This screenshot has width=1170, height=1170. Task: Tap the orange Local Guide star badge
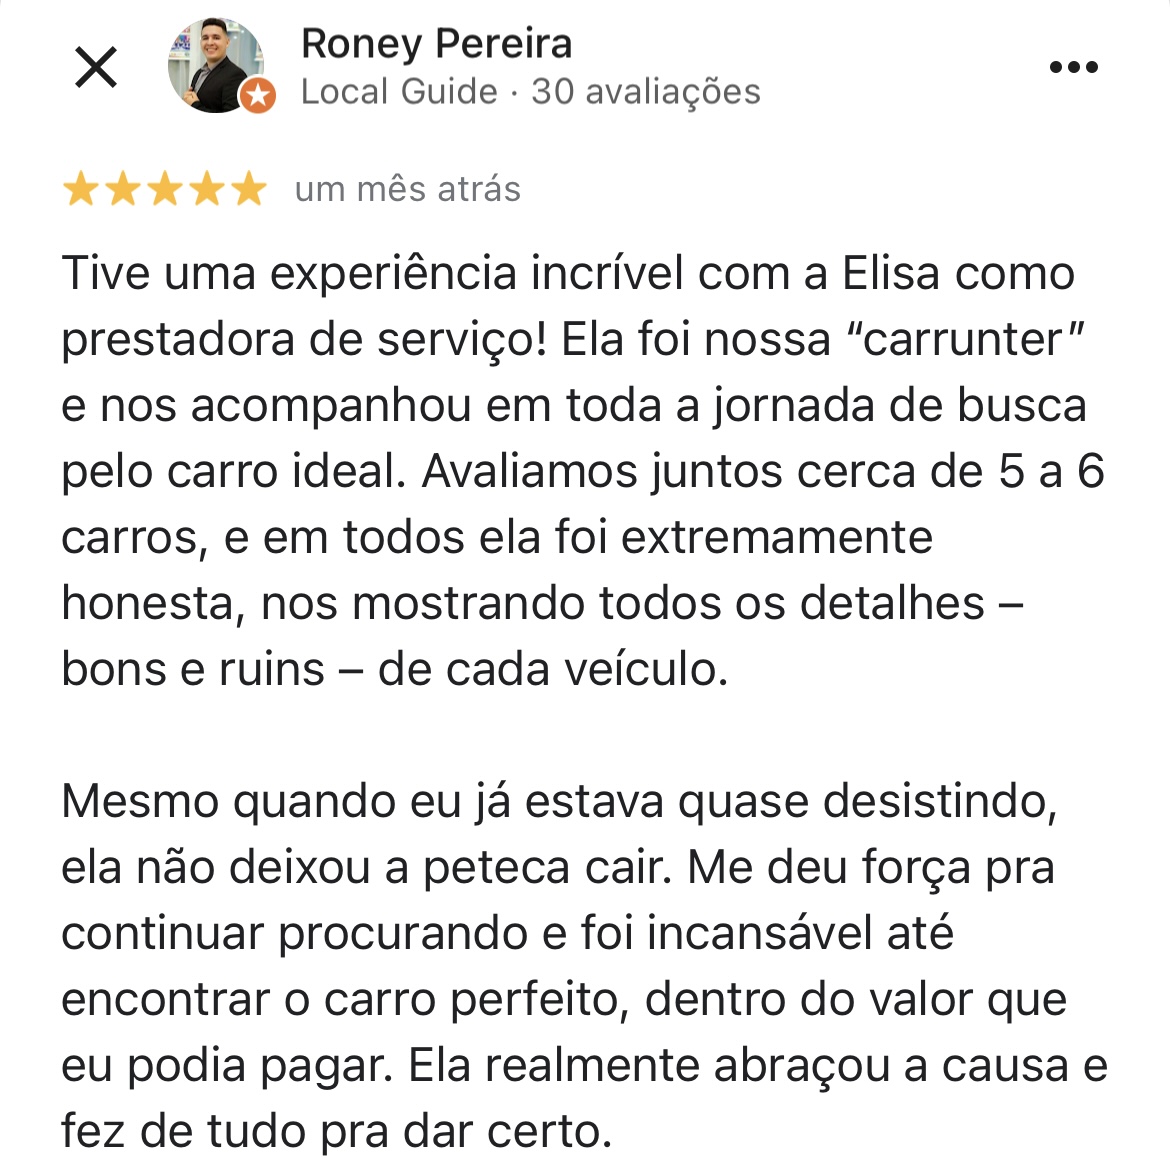coord(257,96)
